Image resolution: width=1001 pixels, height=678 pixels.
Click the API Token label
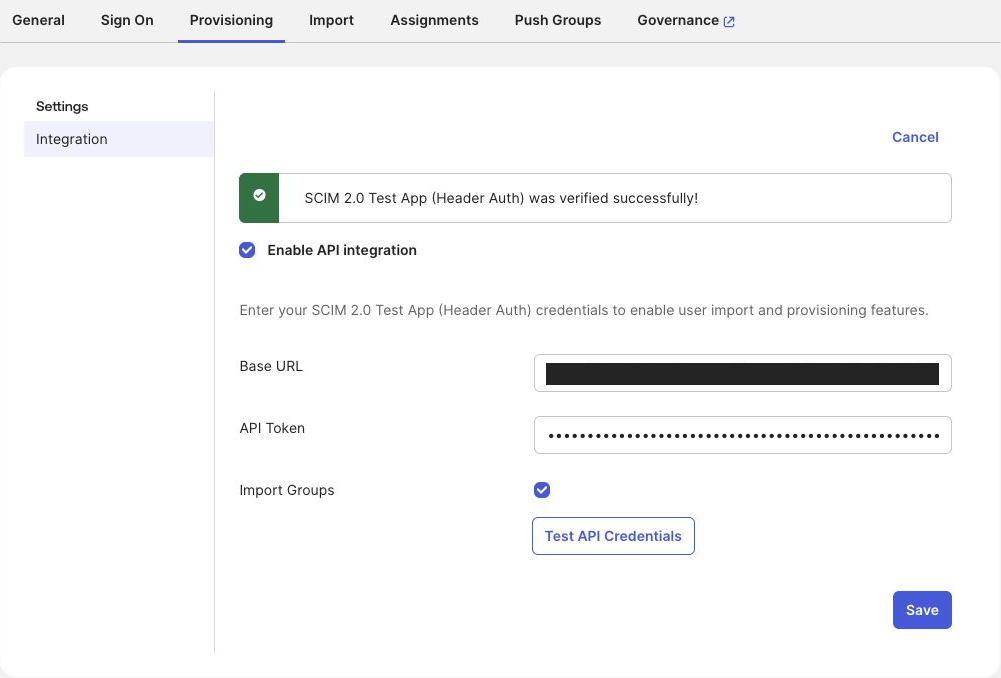coord(272,428)
